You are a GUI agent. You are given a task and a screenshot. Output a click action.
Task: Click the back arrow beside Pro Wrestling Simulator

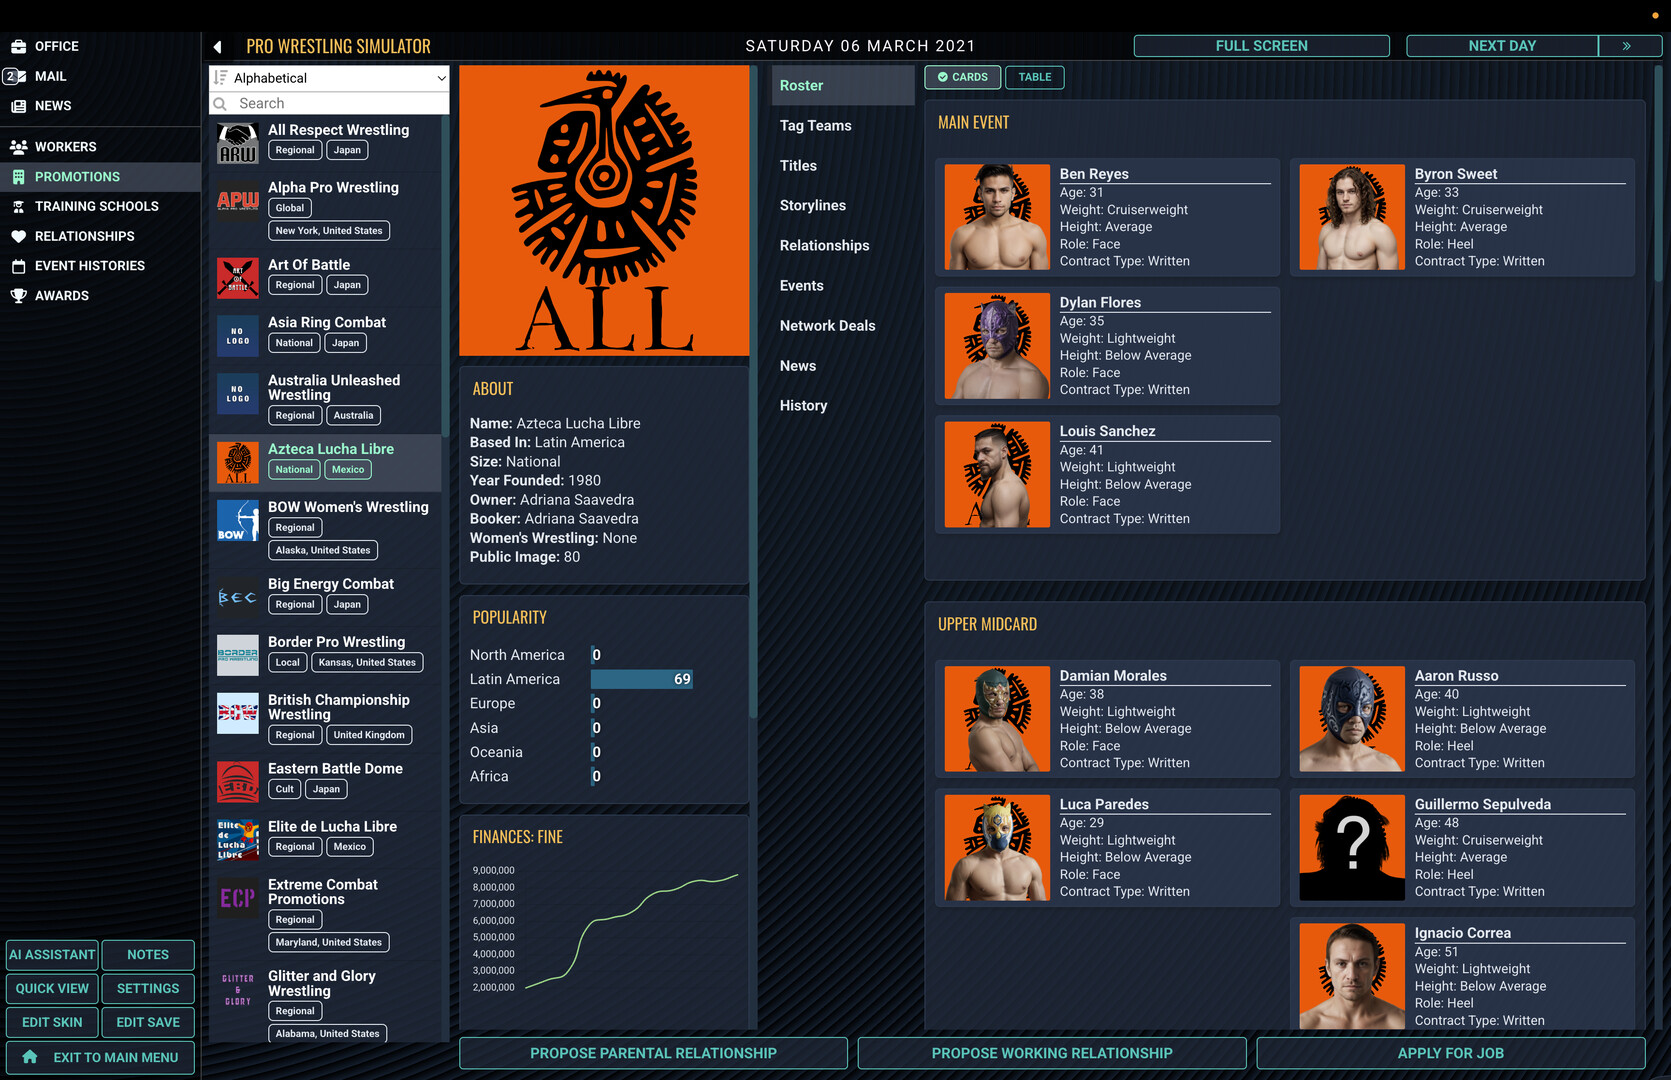[x=216, y=45]
